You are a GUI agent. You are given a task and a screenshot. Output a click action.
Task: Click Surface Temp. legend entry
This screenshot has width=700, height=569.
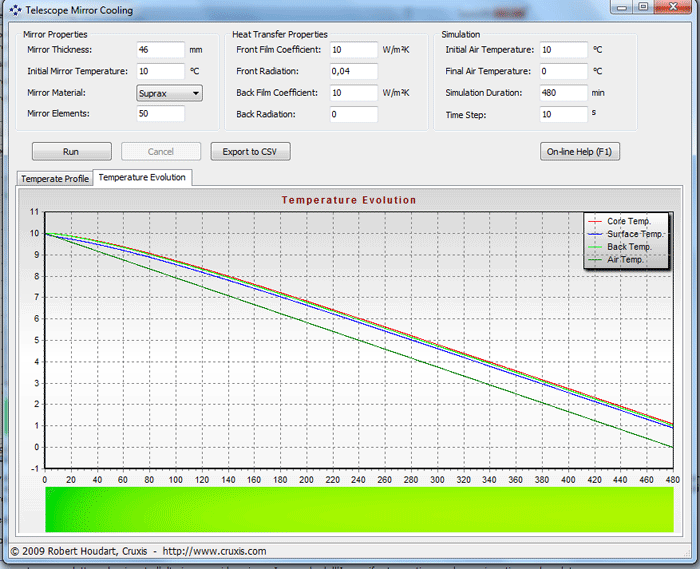pyautogui.click(x=626, y=234)
